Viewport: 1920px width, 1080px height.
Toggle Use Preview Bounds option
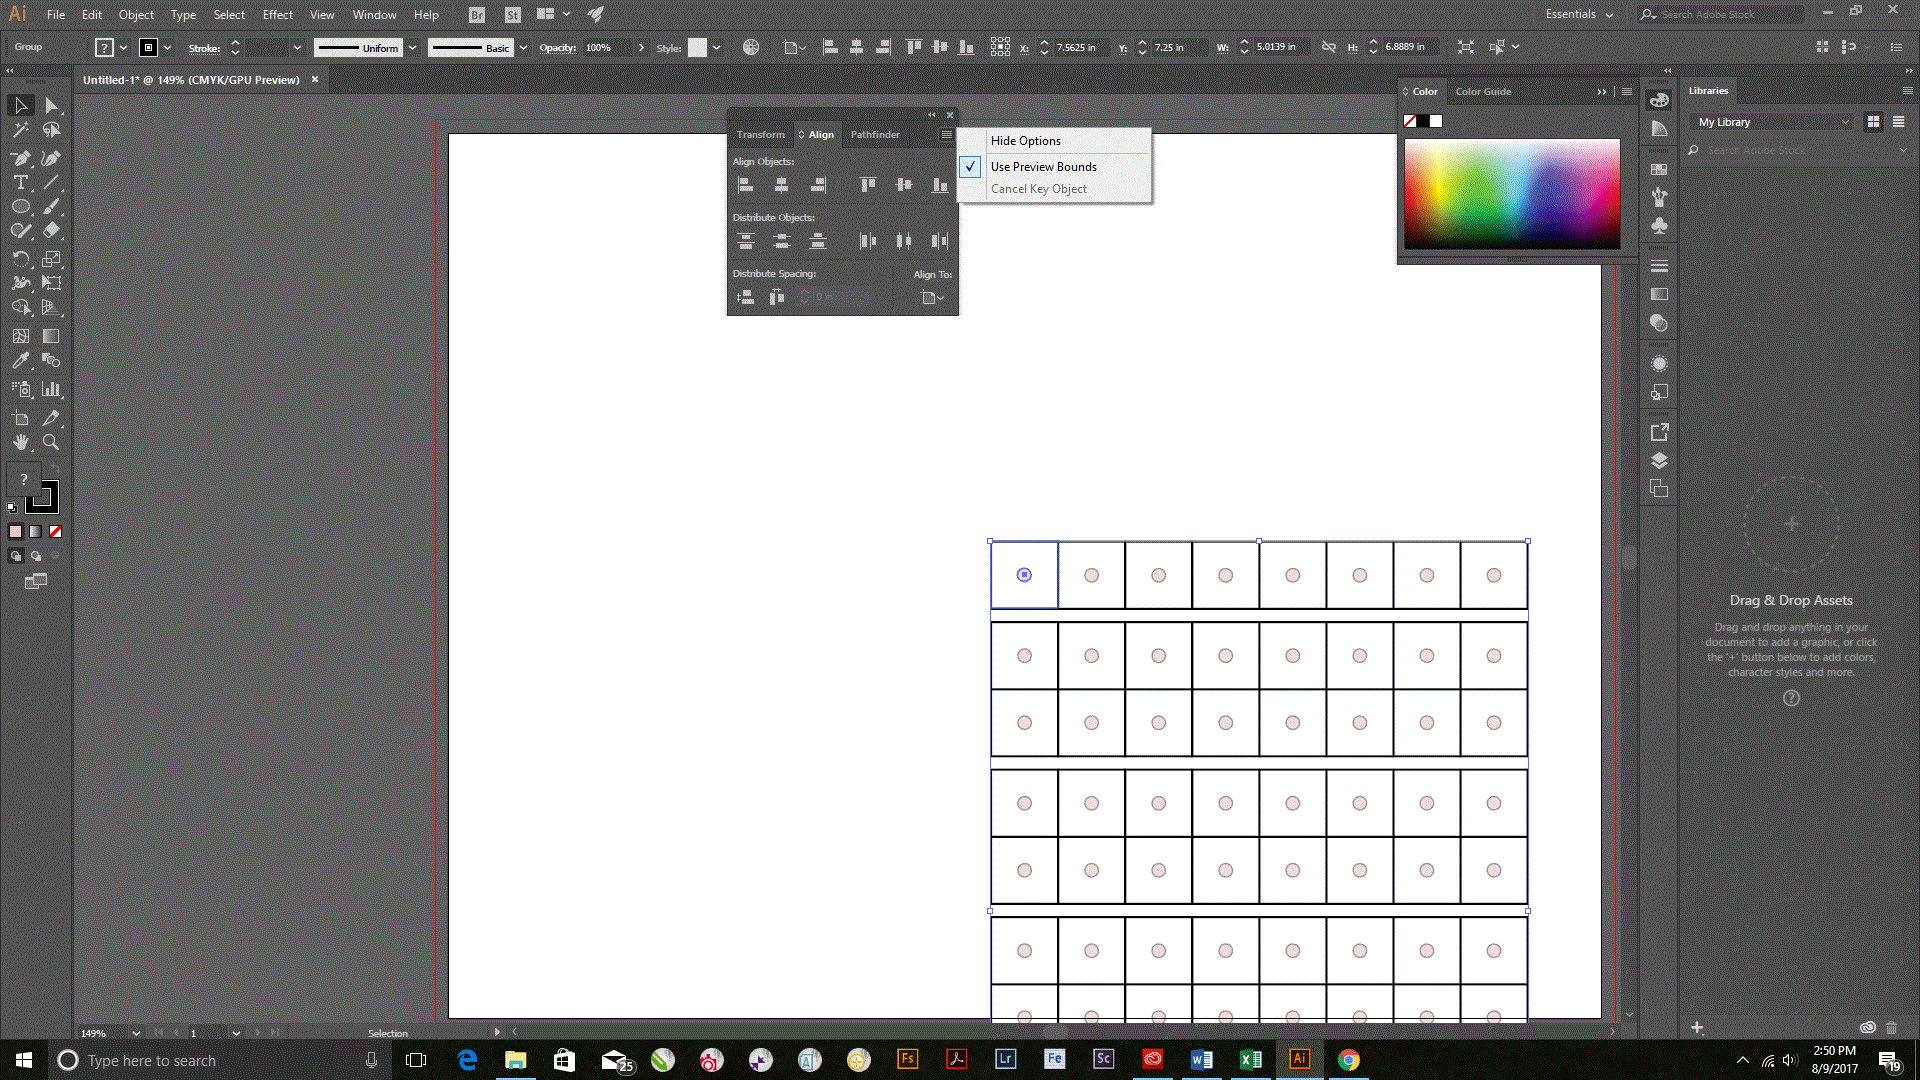point(1043,167)
